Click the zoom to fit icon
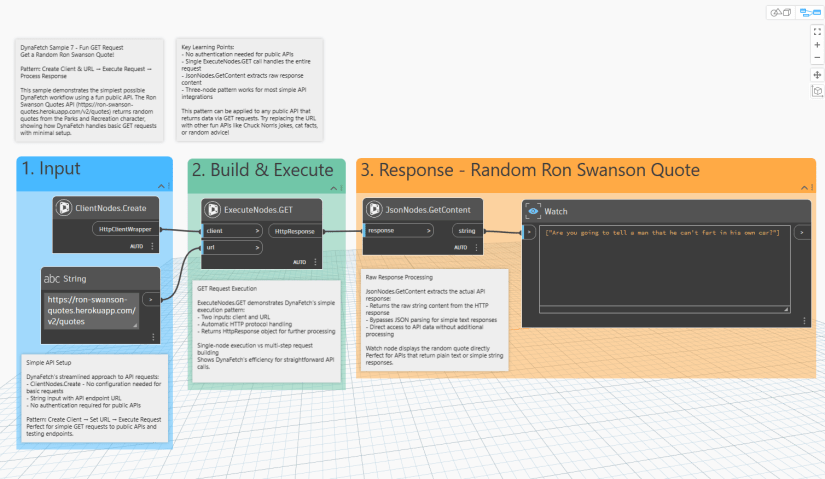 pos(817,32)
